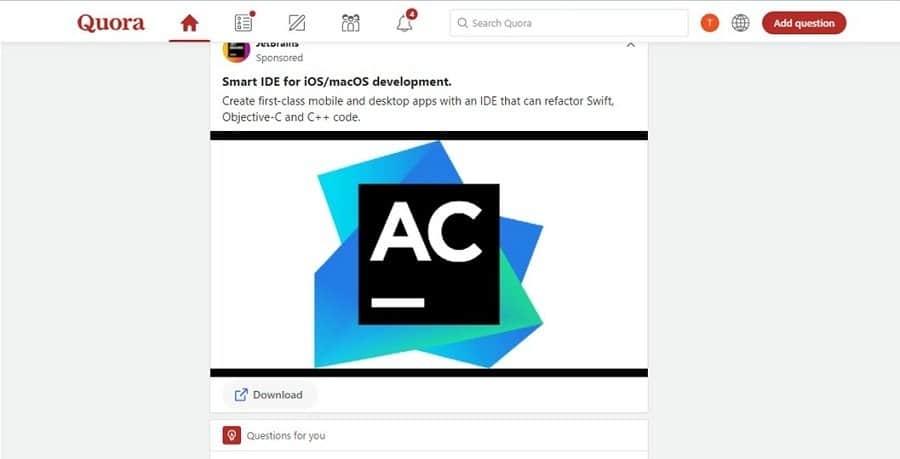Click the Questions for you icon
This screenshot has height=459, width=900.
231,435
